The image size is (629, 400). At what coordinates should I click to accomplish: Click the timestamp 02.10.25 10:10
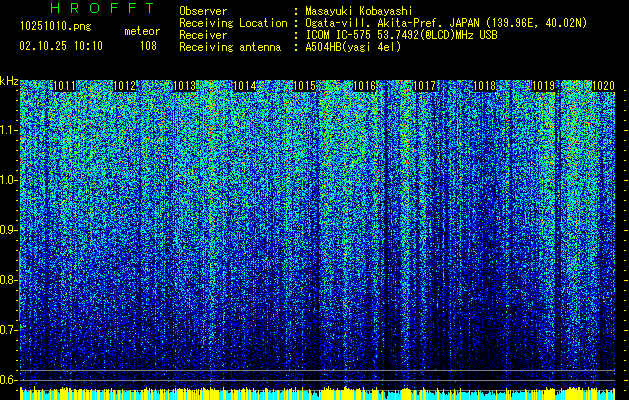pyautogui.click(x=61, y=46)
